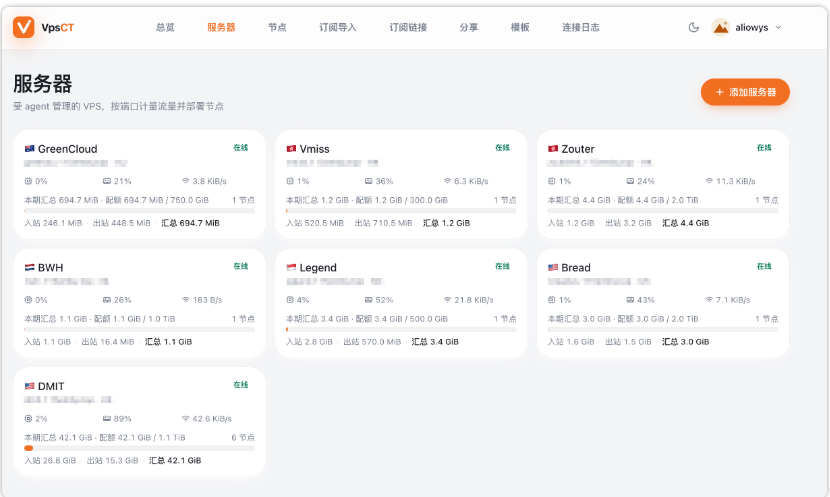Image resolution: width=830 pixels, height=497 pixels.
Task: Click the 添加服务器 button
Action: [x=745, y=92]
